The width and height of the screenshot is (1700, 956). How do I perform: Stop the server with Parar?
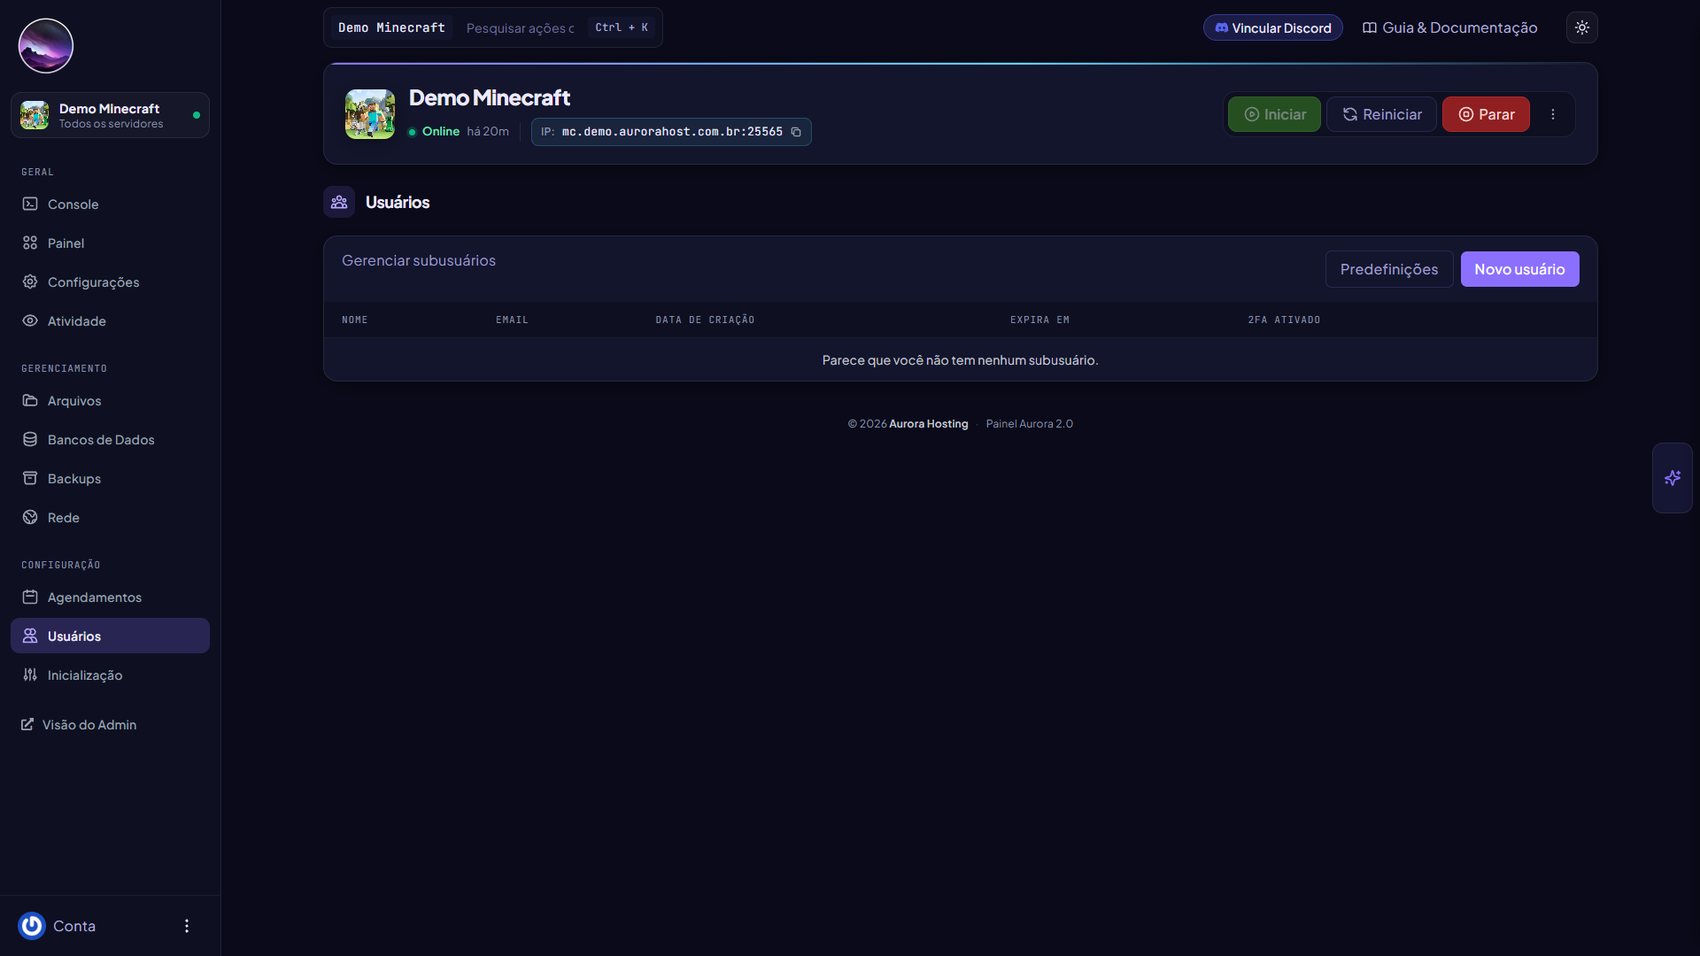pyautogui.click(x=1486, y=114)
